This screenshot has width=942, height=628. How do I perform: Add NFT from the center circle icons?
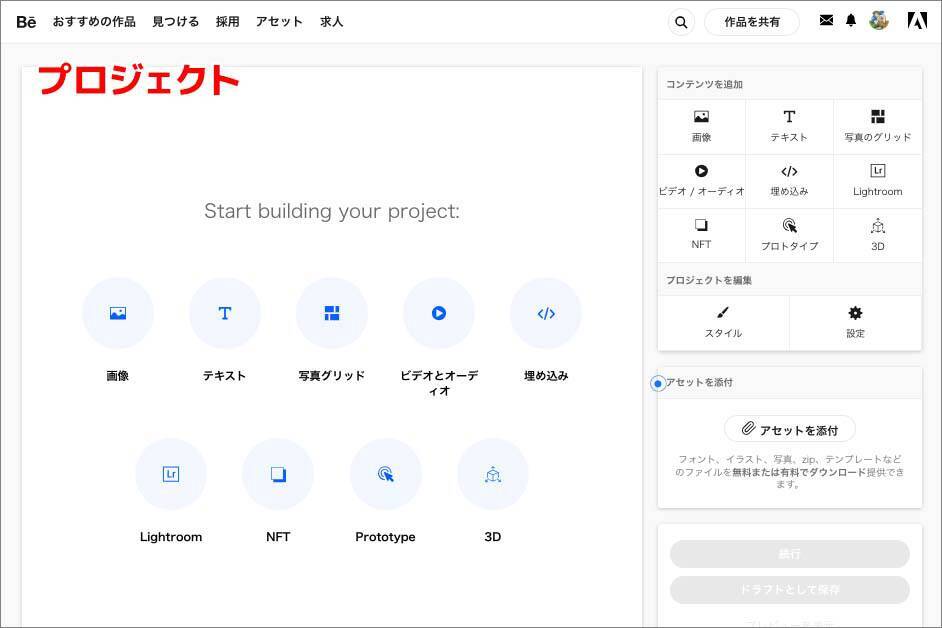tap(278, 474)
